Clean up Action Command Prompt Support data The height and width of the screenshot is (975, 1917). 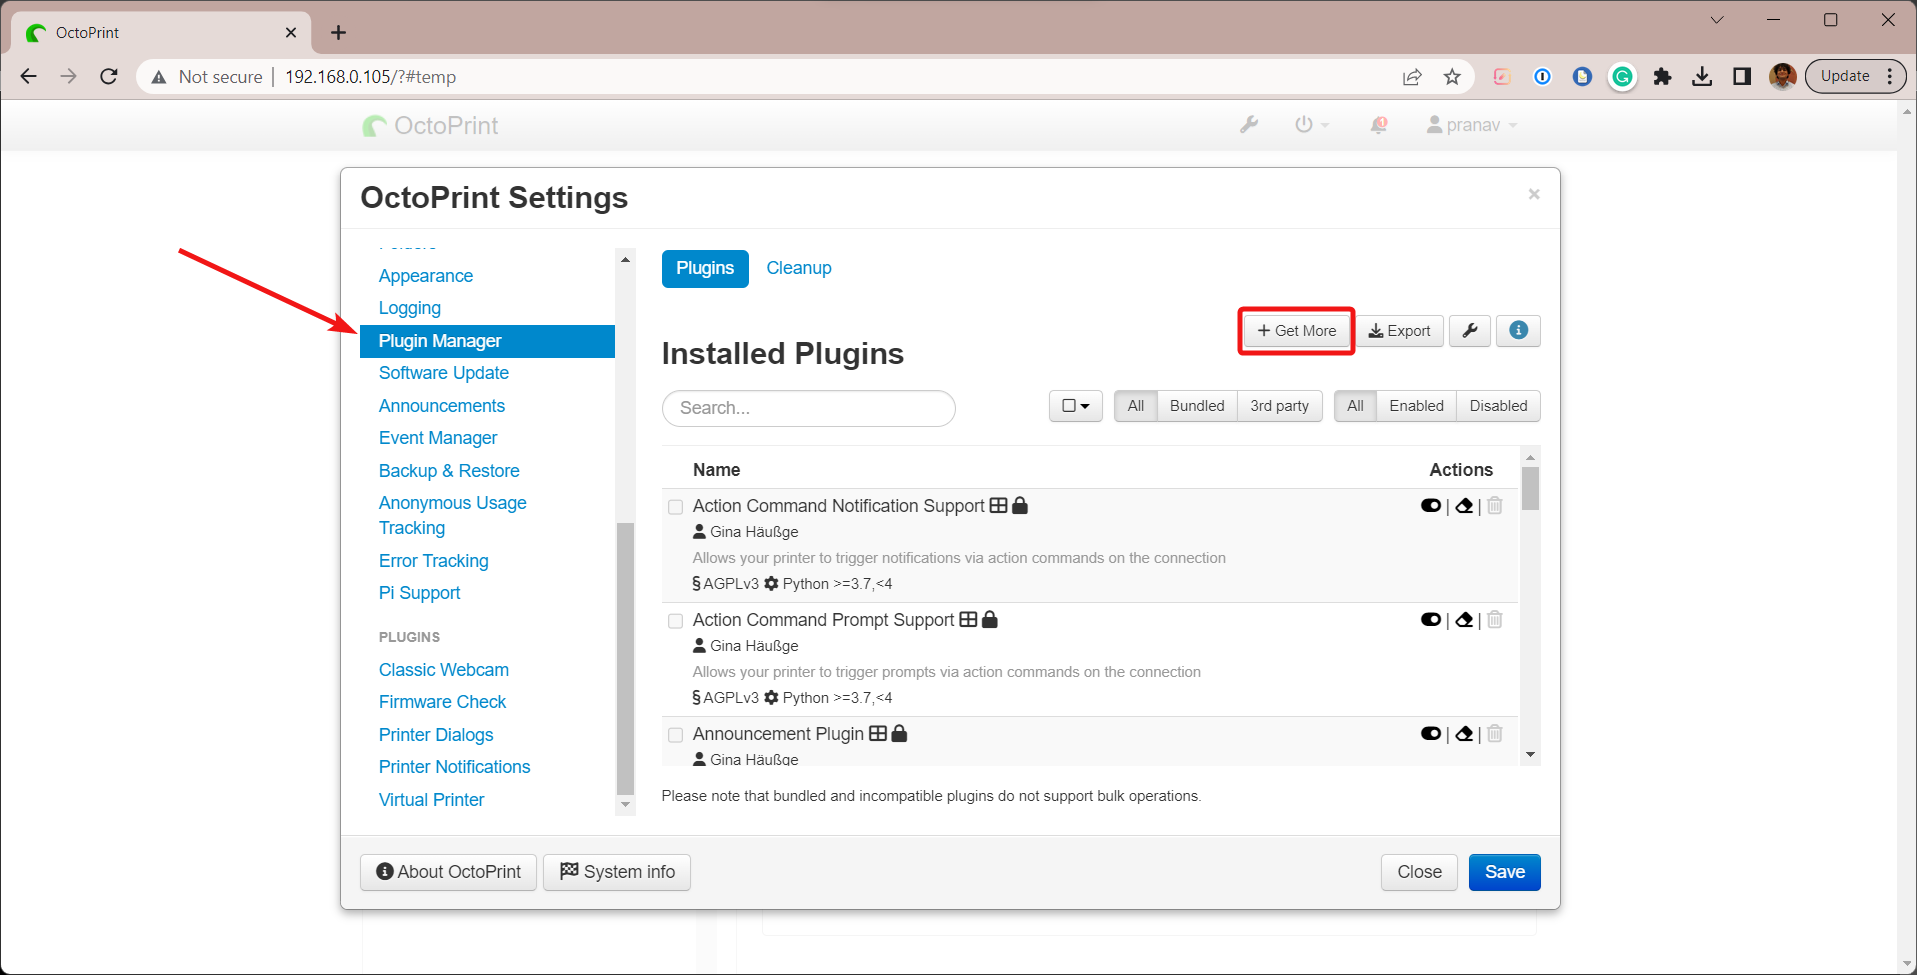point(1464,620)
